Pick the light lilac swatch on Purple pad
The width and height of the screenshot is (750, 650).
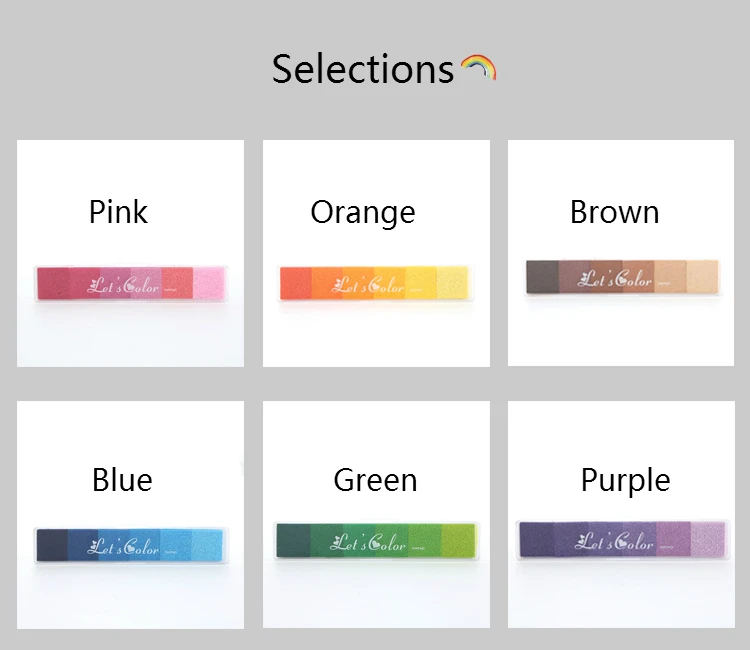(703, 539)
